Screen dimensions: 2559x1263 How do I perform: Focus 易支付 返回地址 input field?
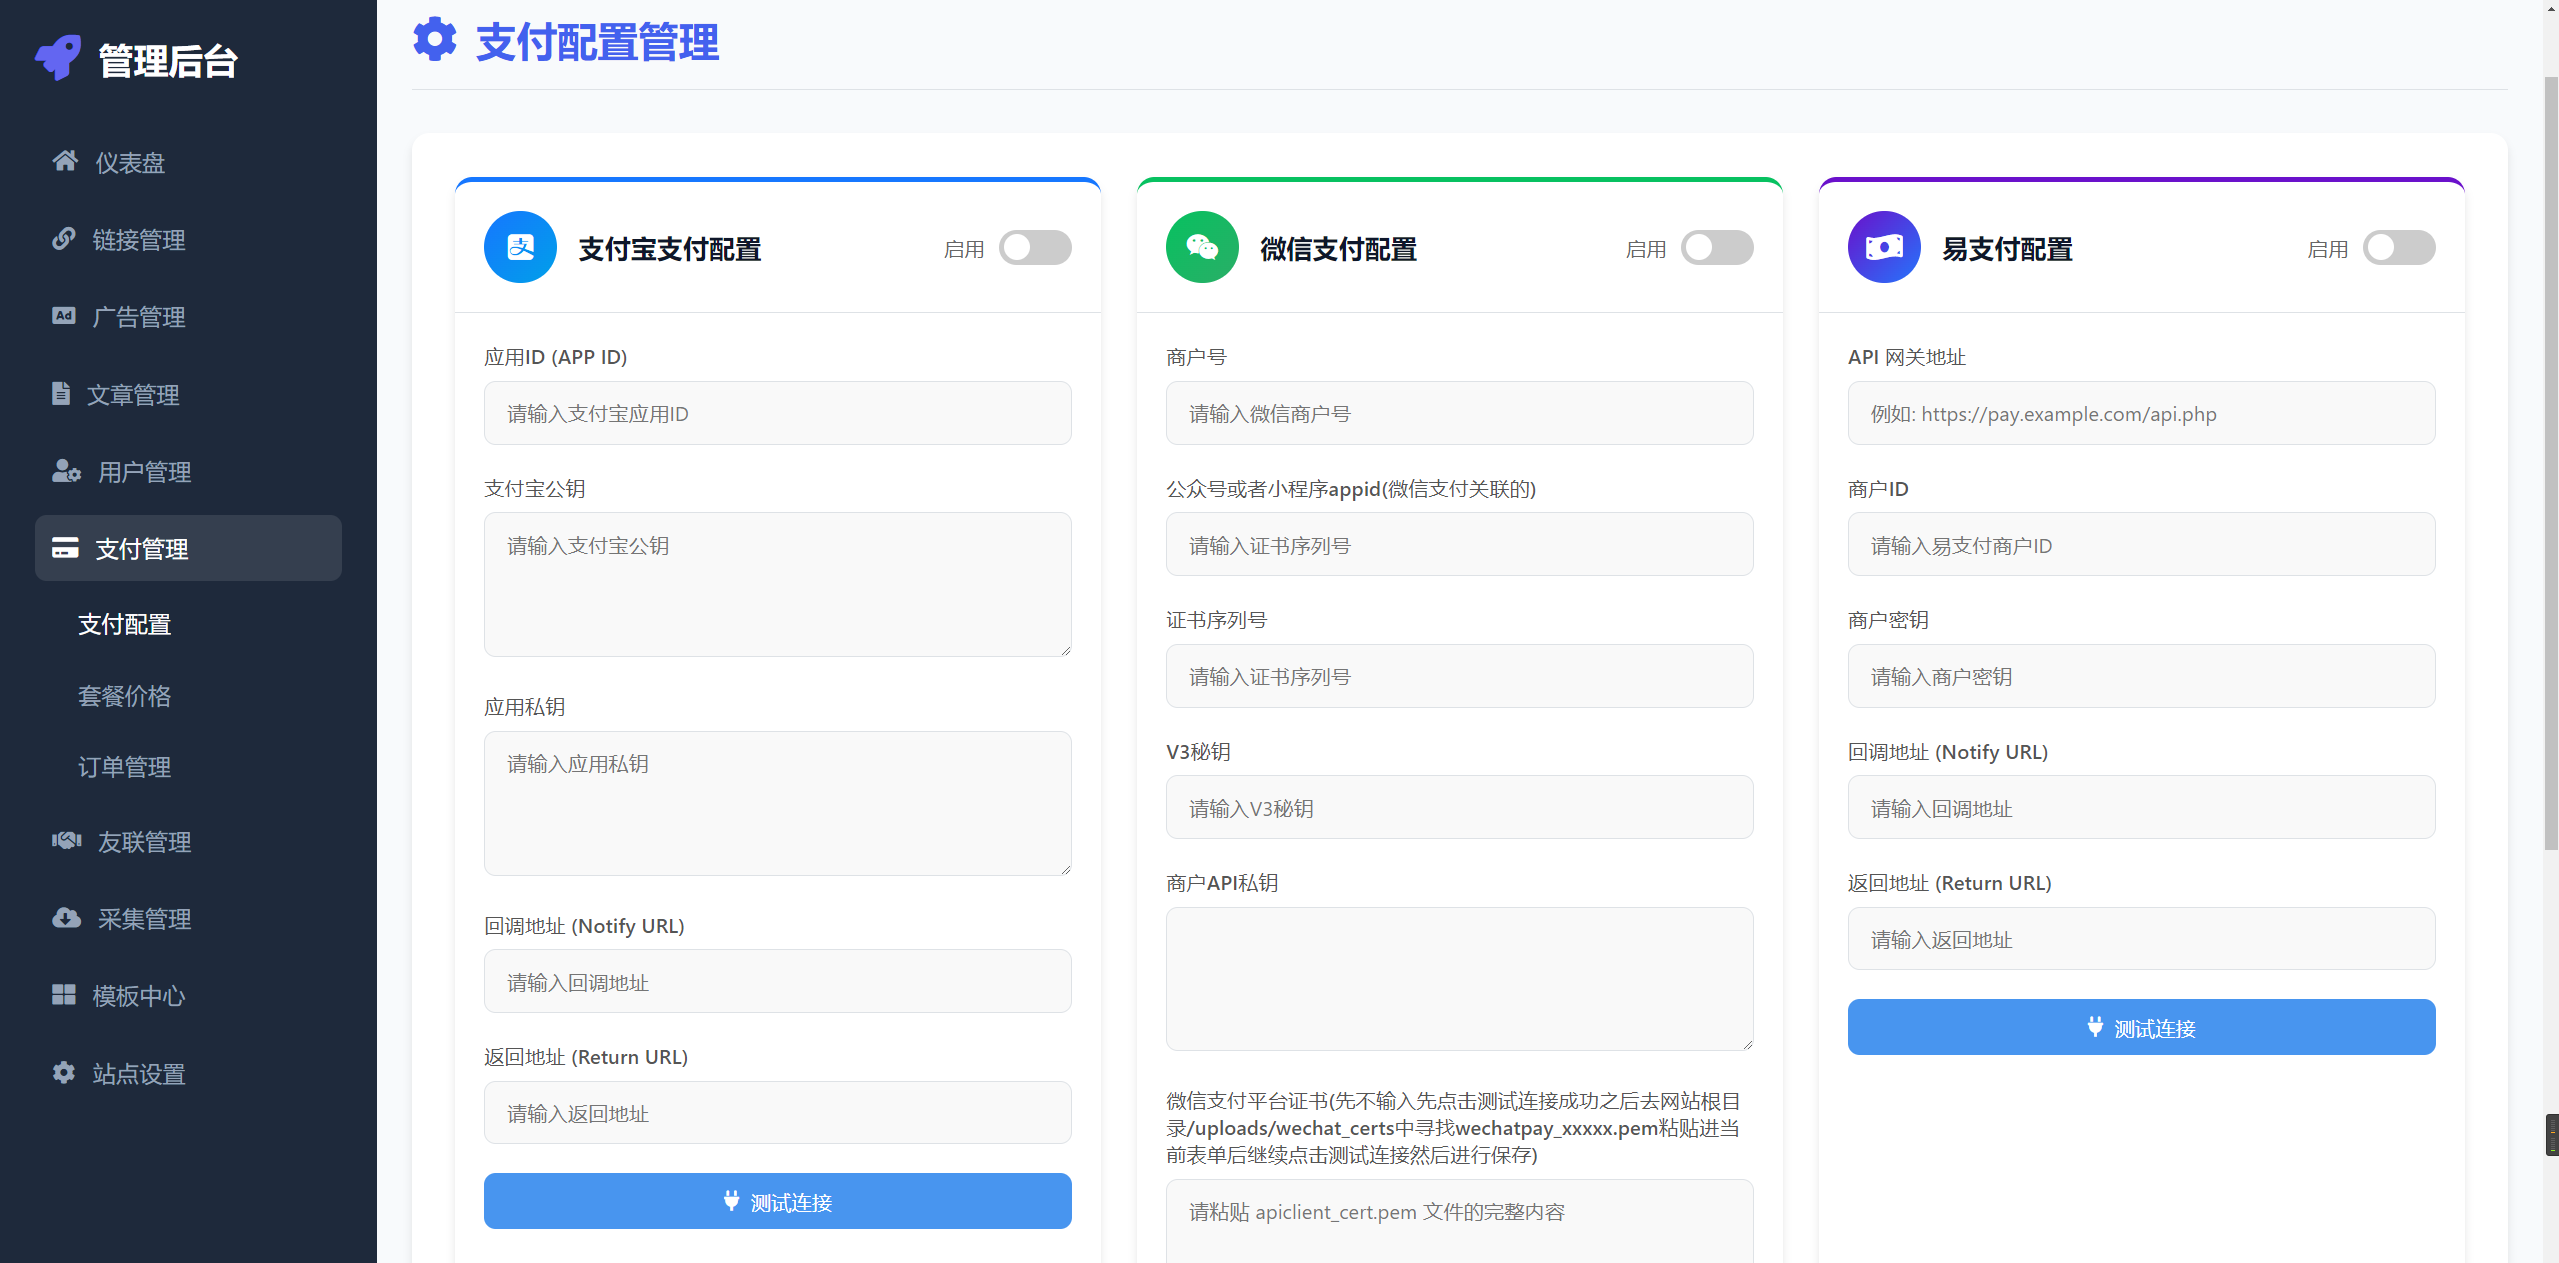pyautogui.click(x=2142, y=938)
